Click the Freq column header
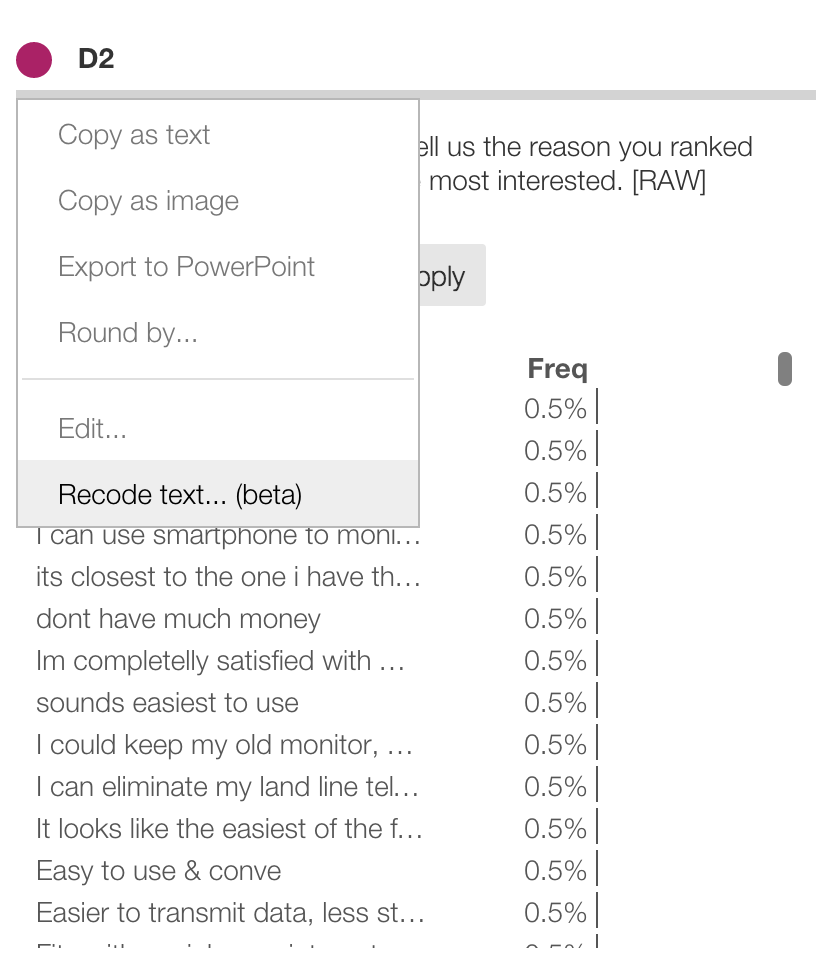This screenshot has width=816, height=962. tap(557, 369)
